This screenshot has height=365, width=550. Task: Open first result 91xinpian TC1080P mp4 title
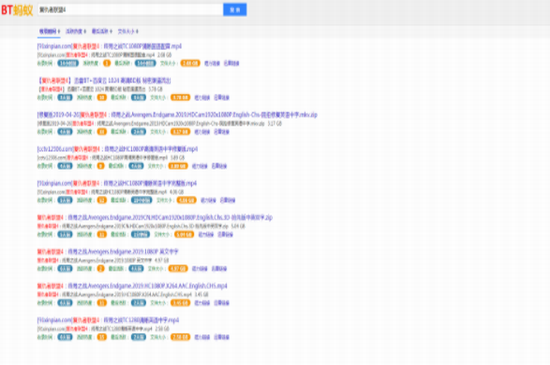109,46
